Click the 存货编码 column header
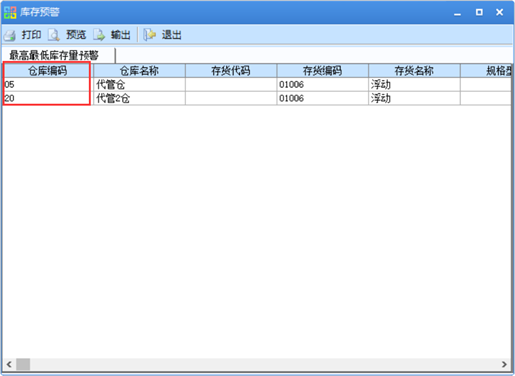This screenshot has height=376, width=515. point(322,71)
